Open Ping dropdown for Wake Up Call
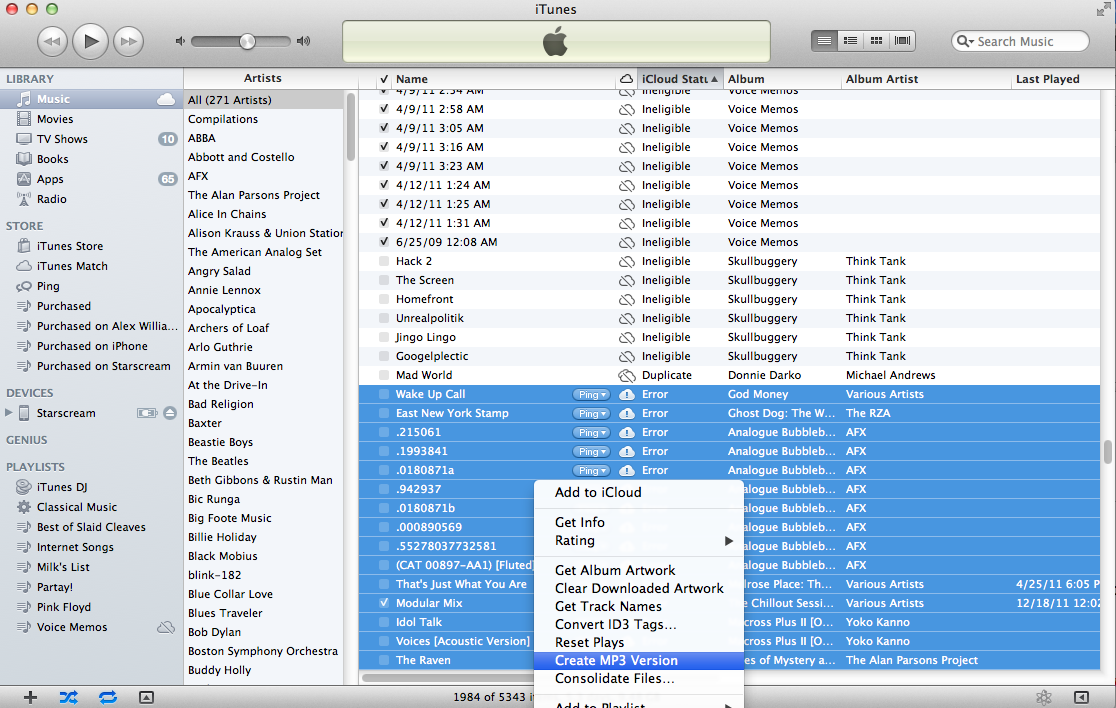The width and height of the screenshot is (1116, 708). click(x=591, y=394)
